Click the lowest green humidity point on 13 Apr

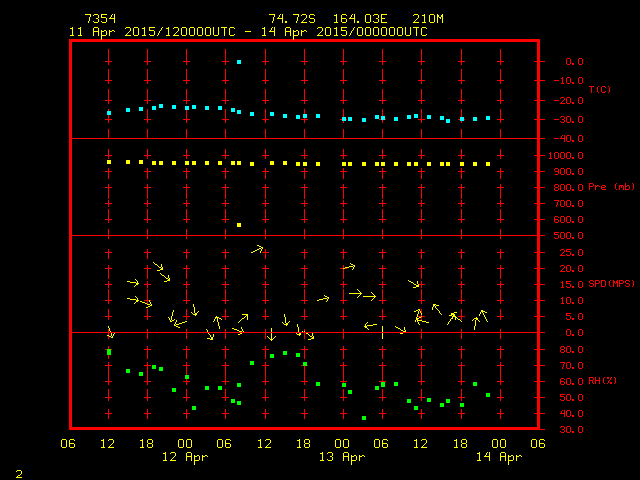point(364,418)
